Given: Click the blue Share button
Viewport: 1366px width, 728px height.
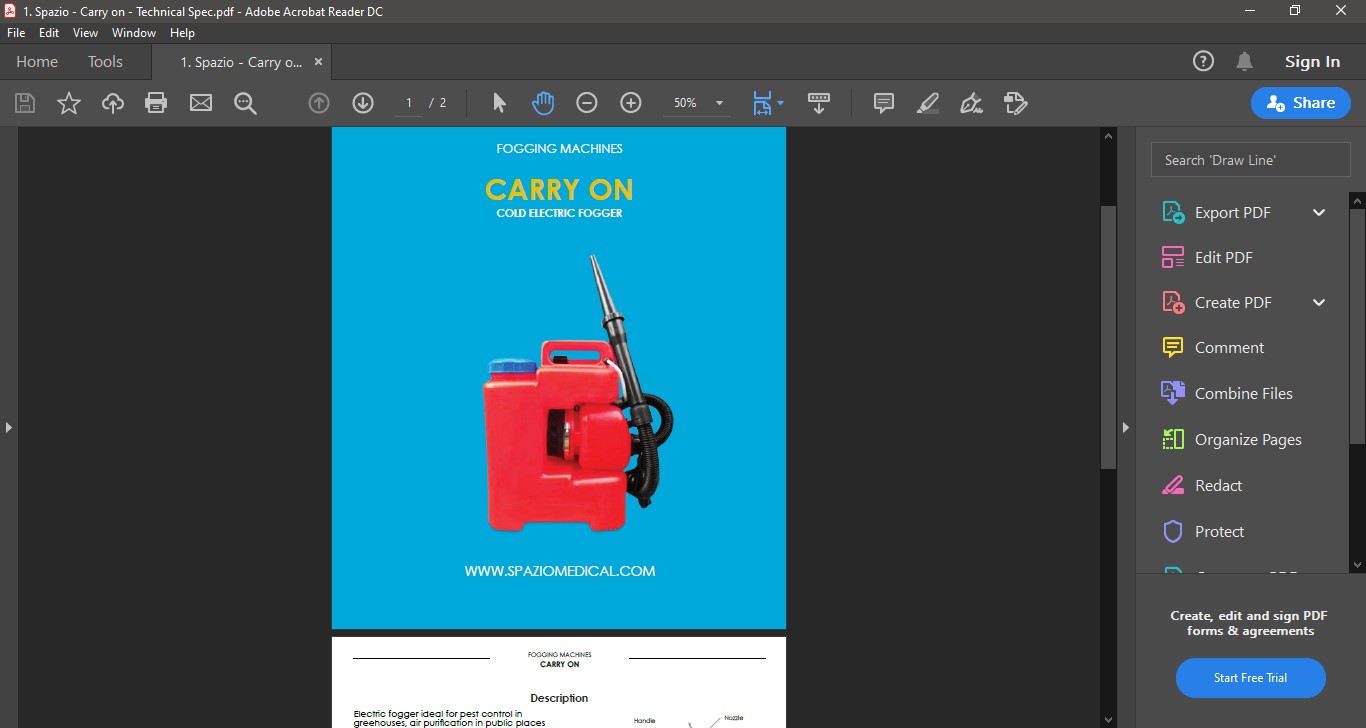Looking at the screenshot, I should (x=1300, y=103).
